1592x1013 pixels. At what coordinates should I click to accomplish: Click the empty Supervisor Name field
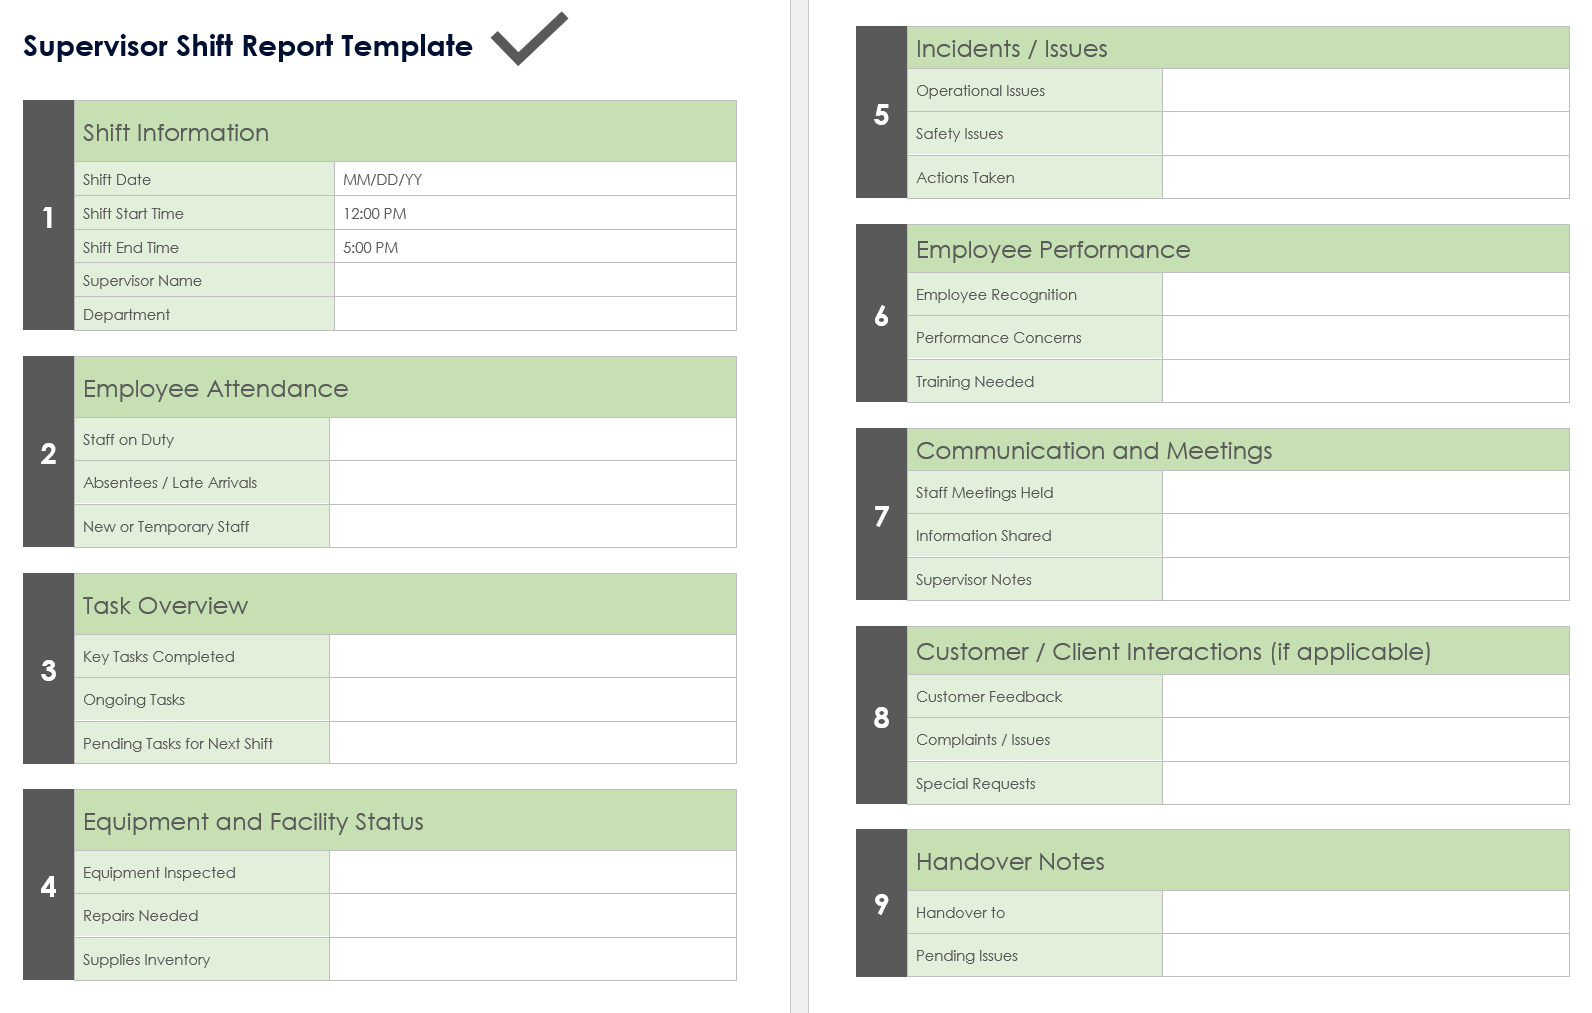pyautogui.click(x=535, y=281)
